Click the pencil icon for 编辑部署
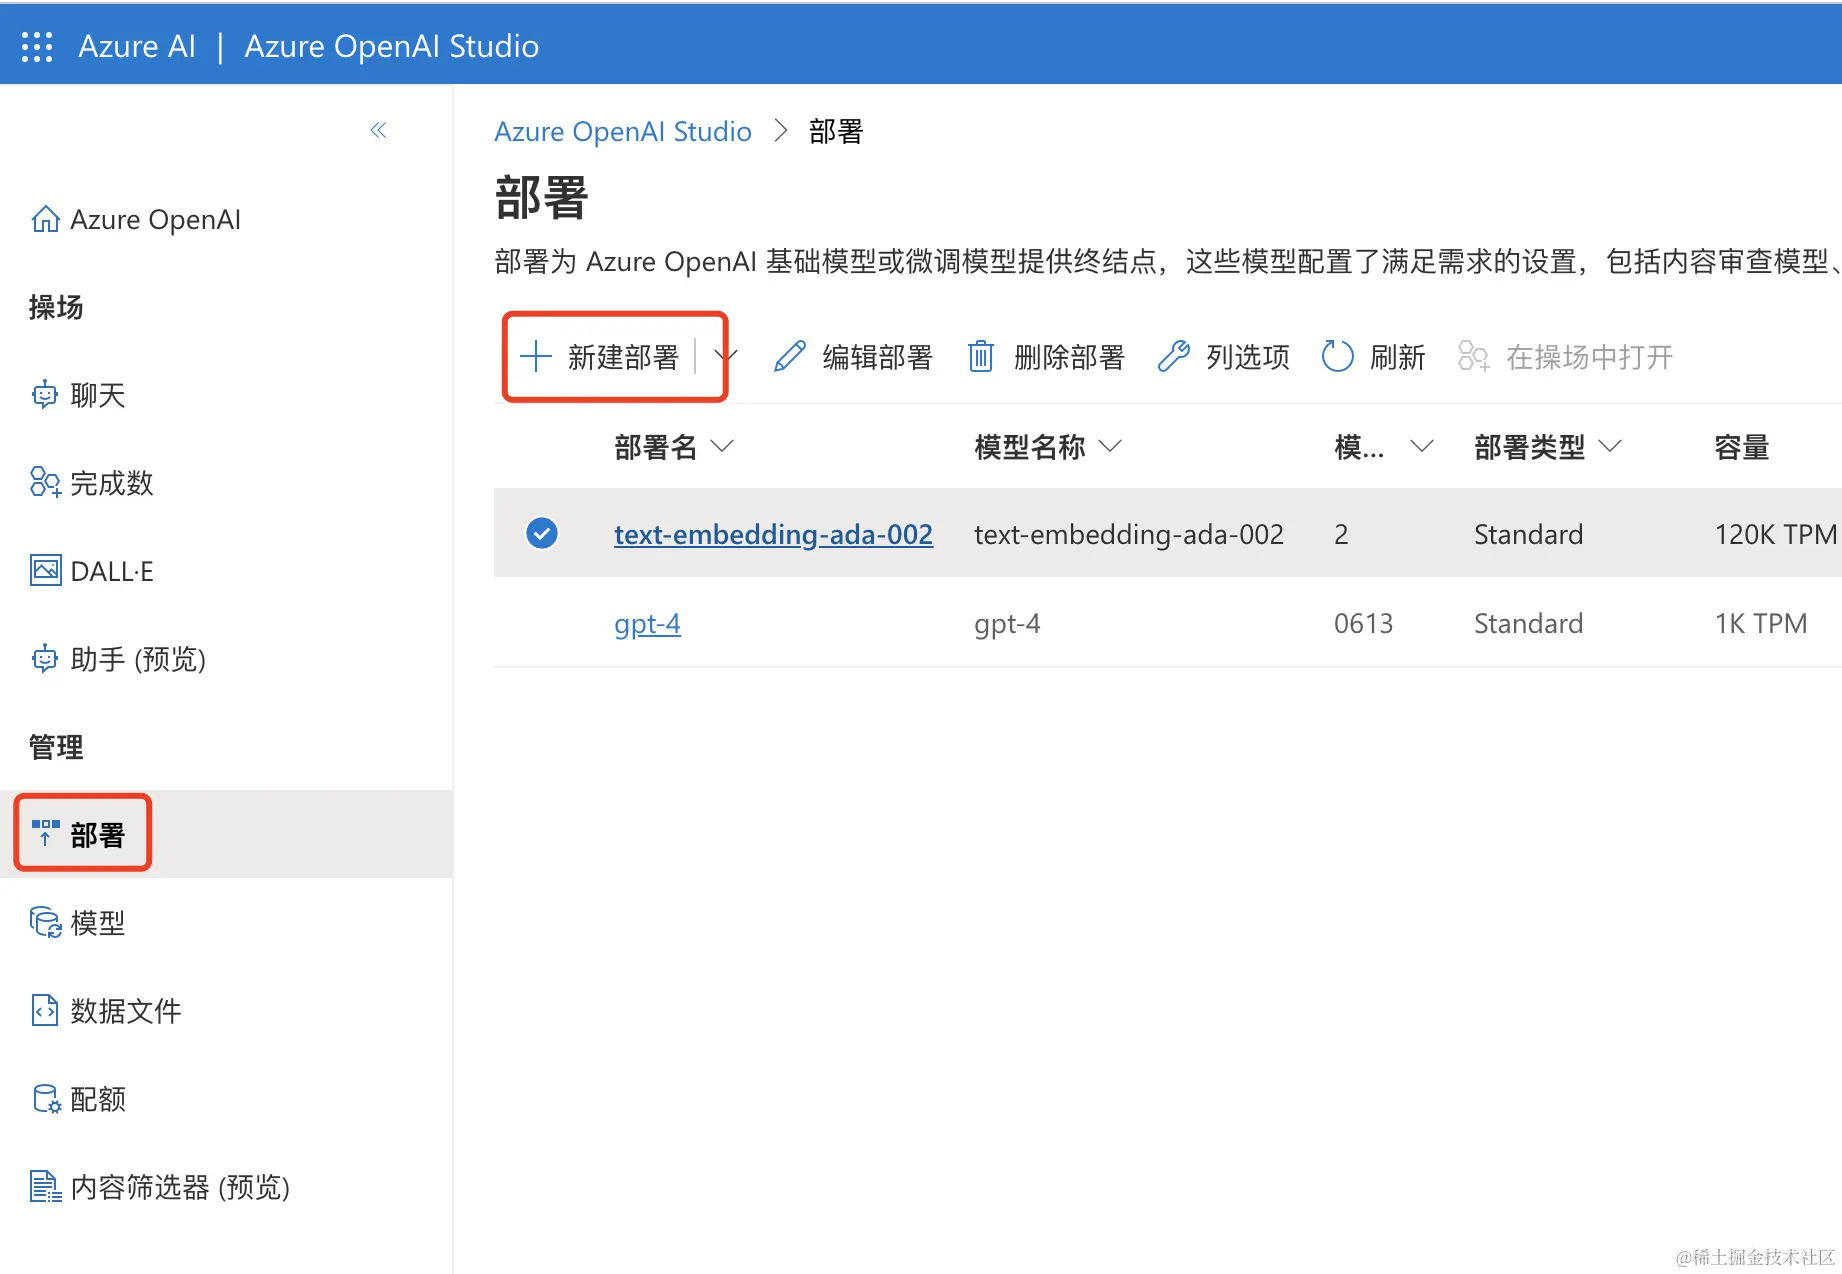The width and height of the screenshot is (1842, 1274). pyautogui.click(x=790, y=357)
